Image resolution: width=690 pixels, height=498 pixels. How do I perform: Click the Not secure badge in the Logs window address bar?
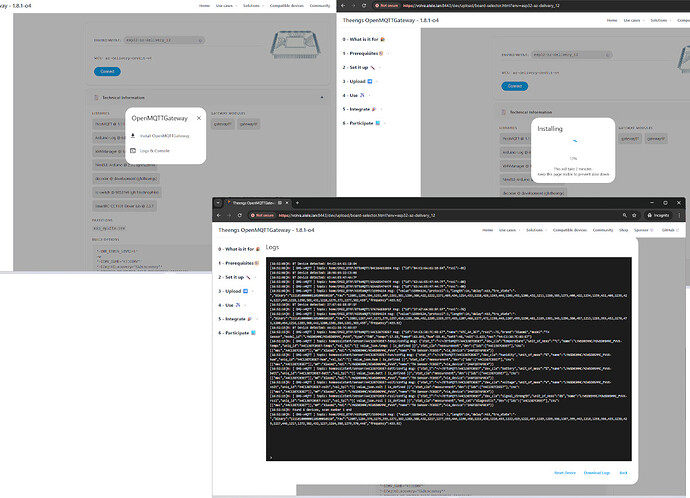click(x=264, y=214)
